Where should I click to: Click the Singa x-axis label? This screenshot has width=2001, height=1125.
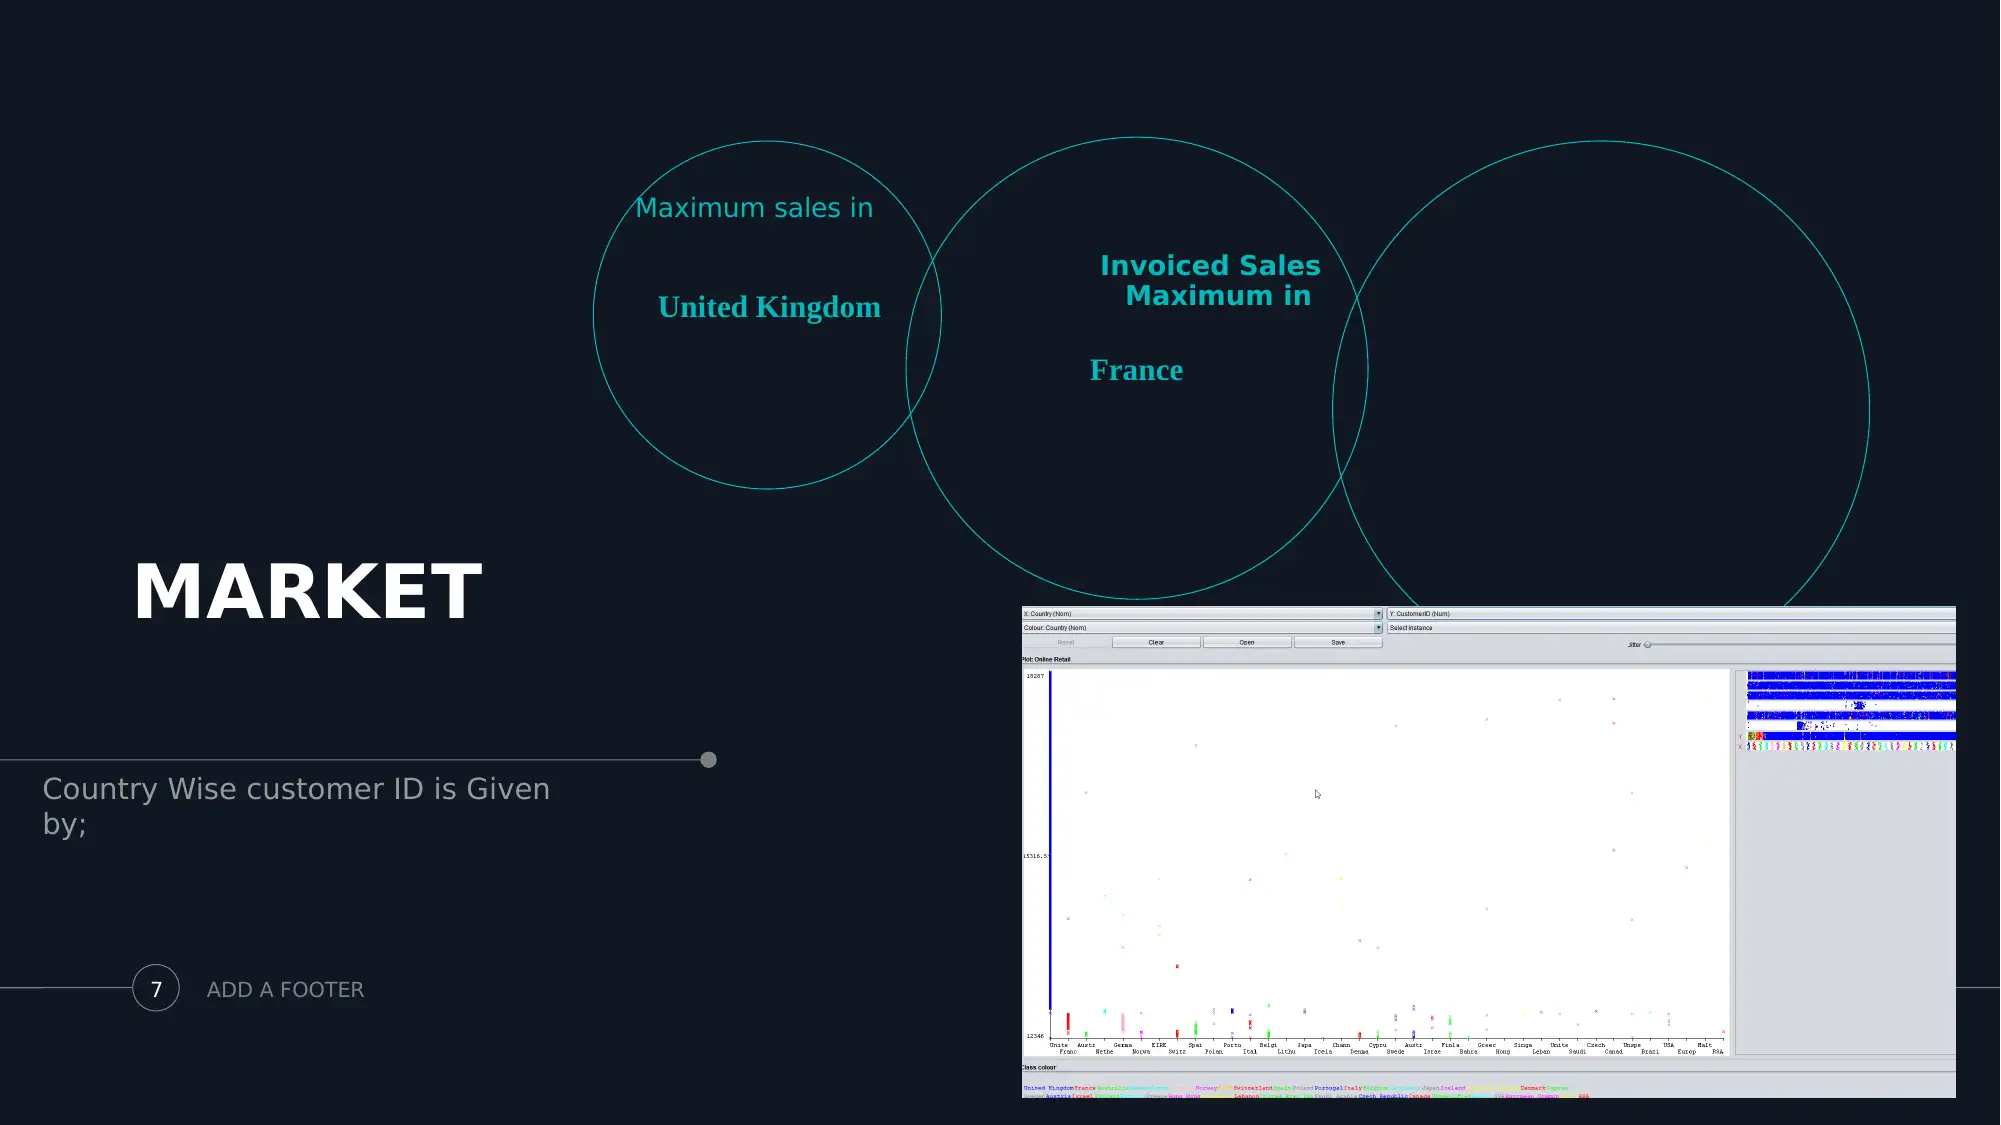1523,1045
